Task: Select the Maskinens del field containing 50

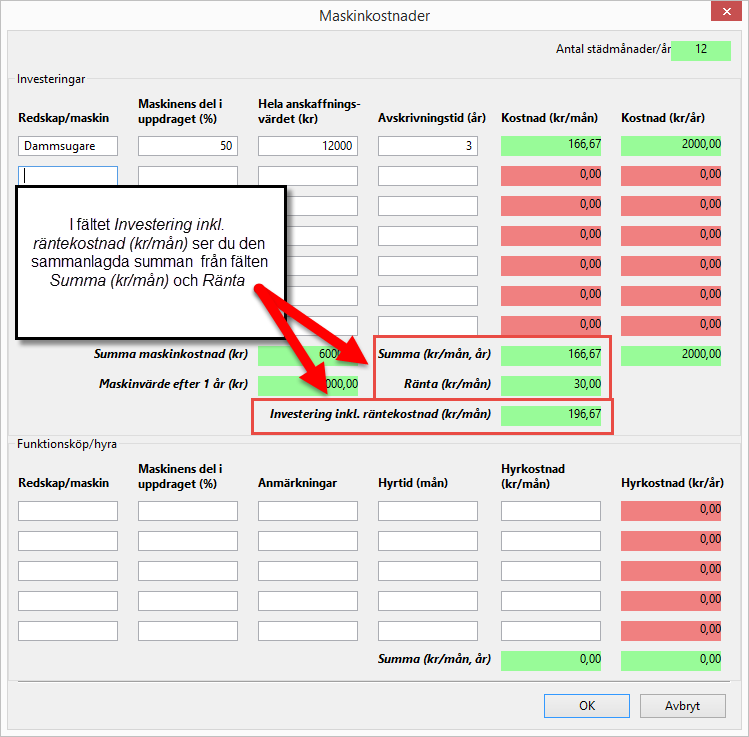Action: click(x=188, y=146)
